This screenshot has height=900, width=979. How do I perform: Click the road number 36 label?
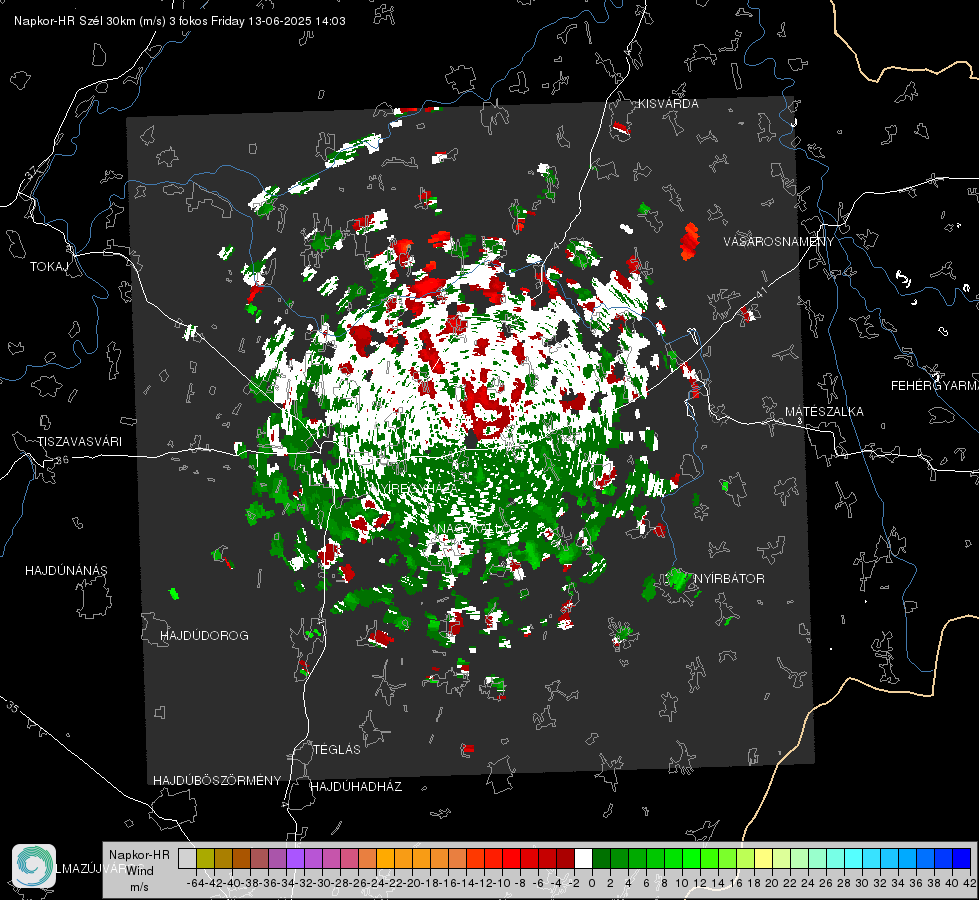[62, 460]
